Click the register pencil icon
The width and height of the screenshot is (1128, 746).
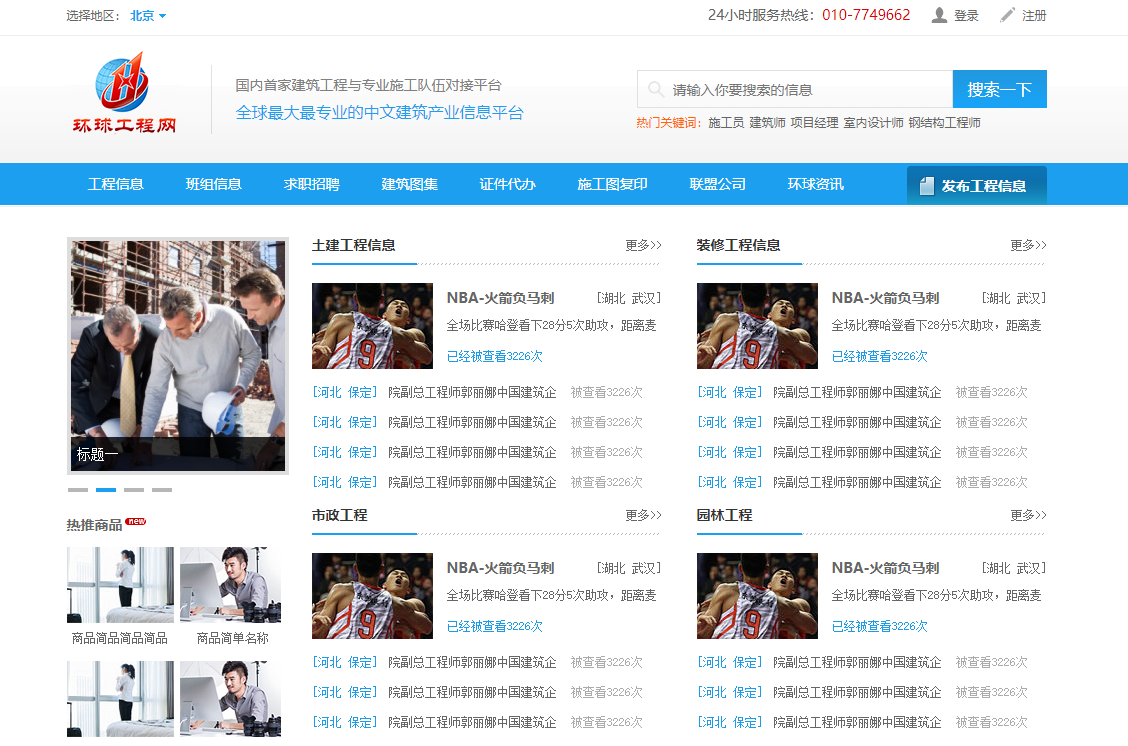click(x=1007, y=15)
